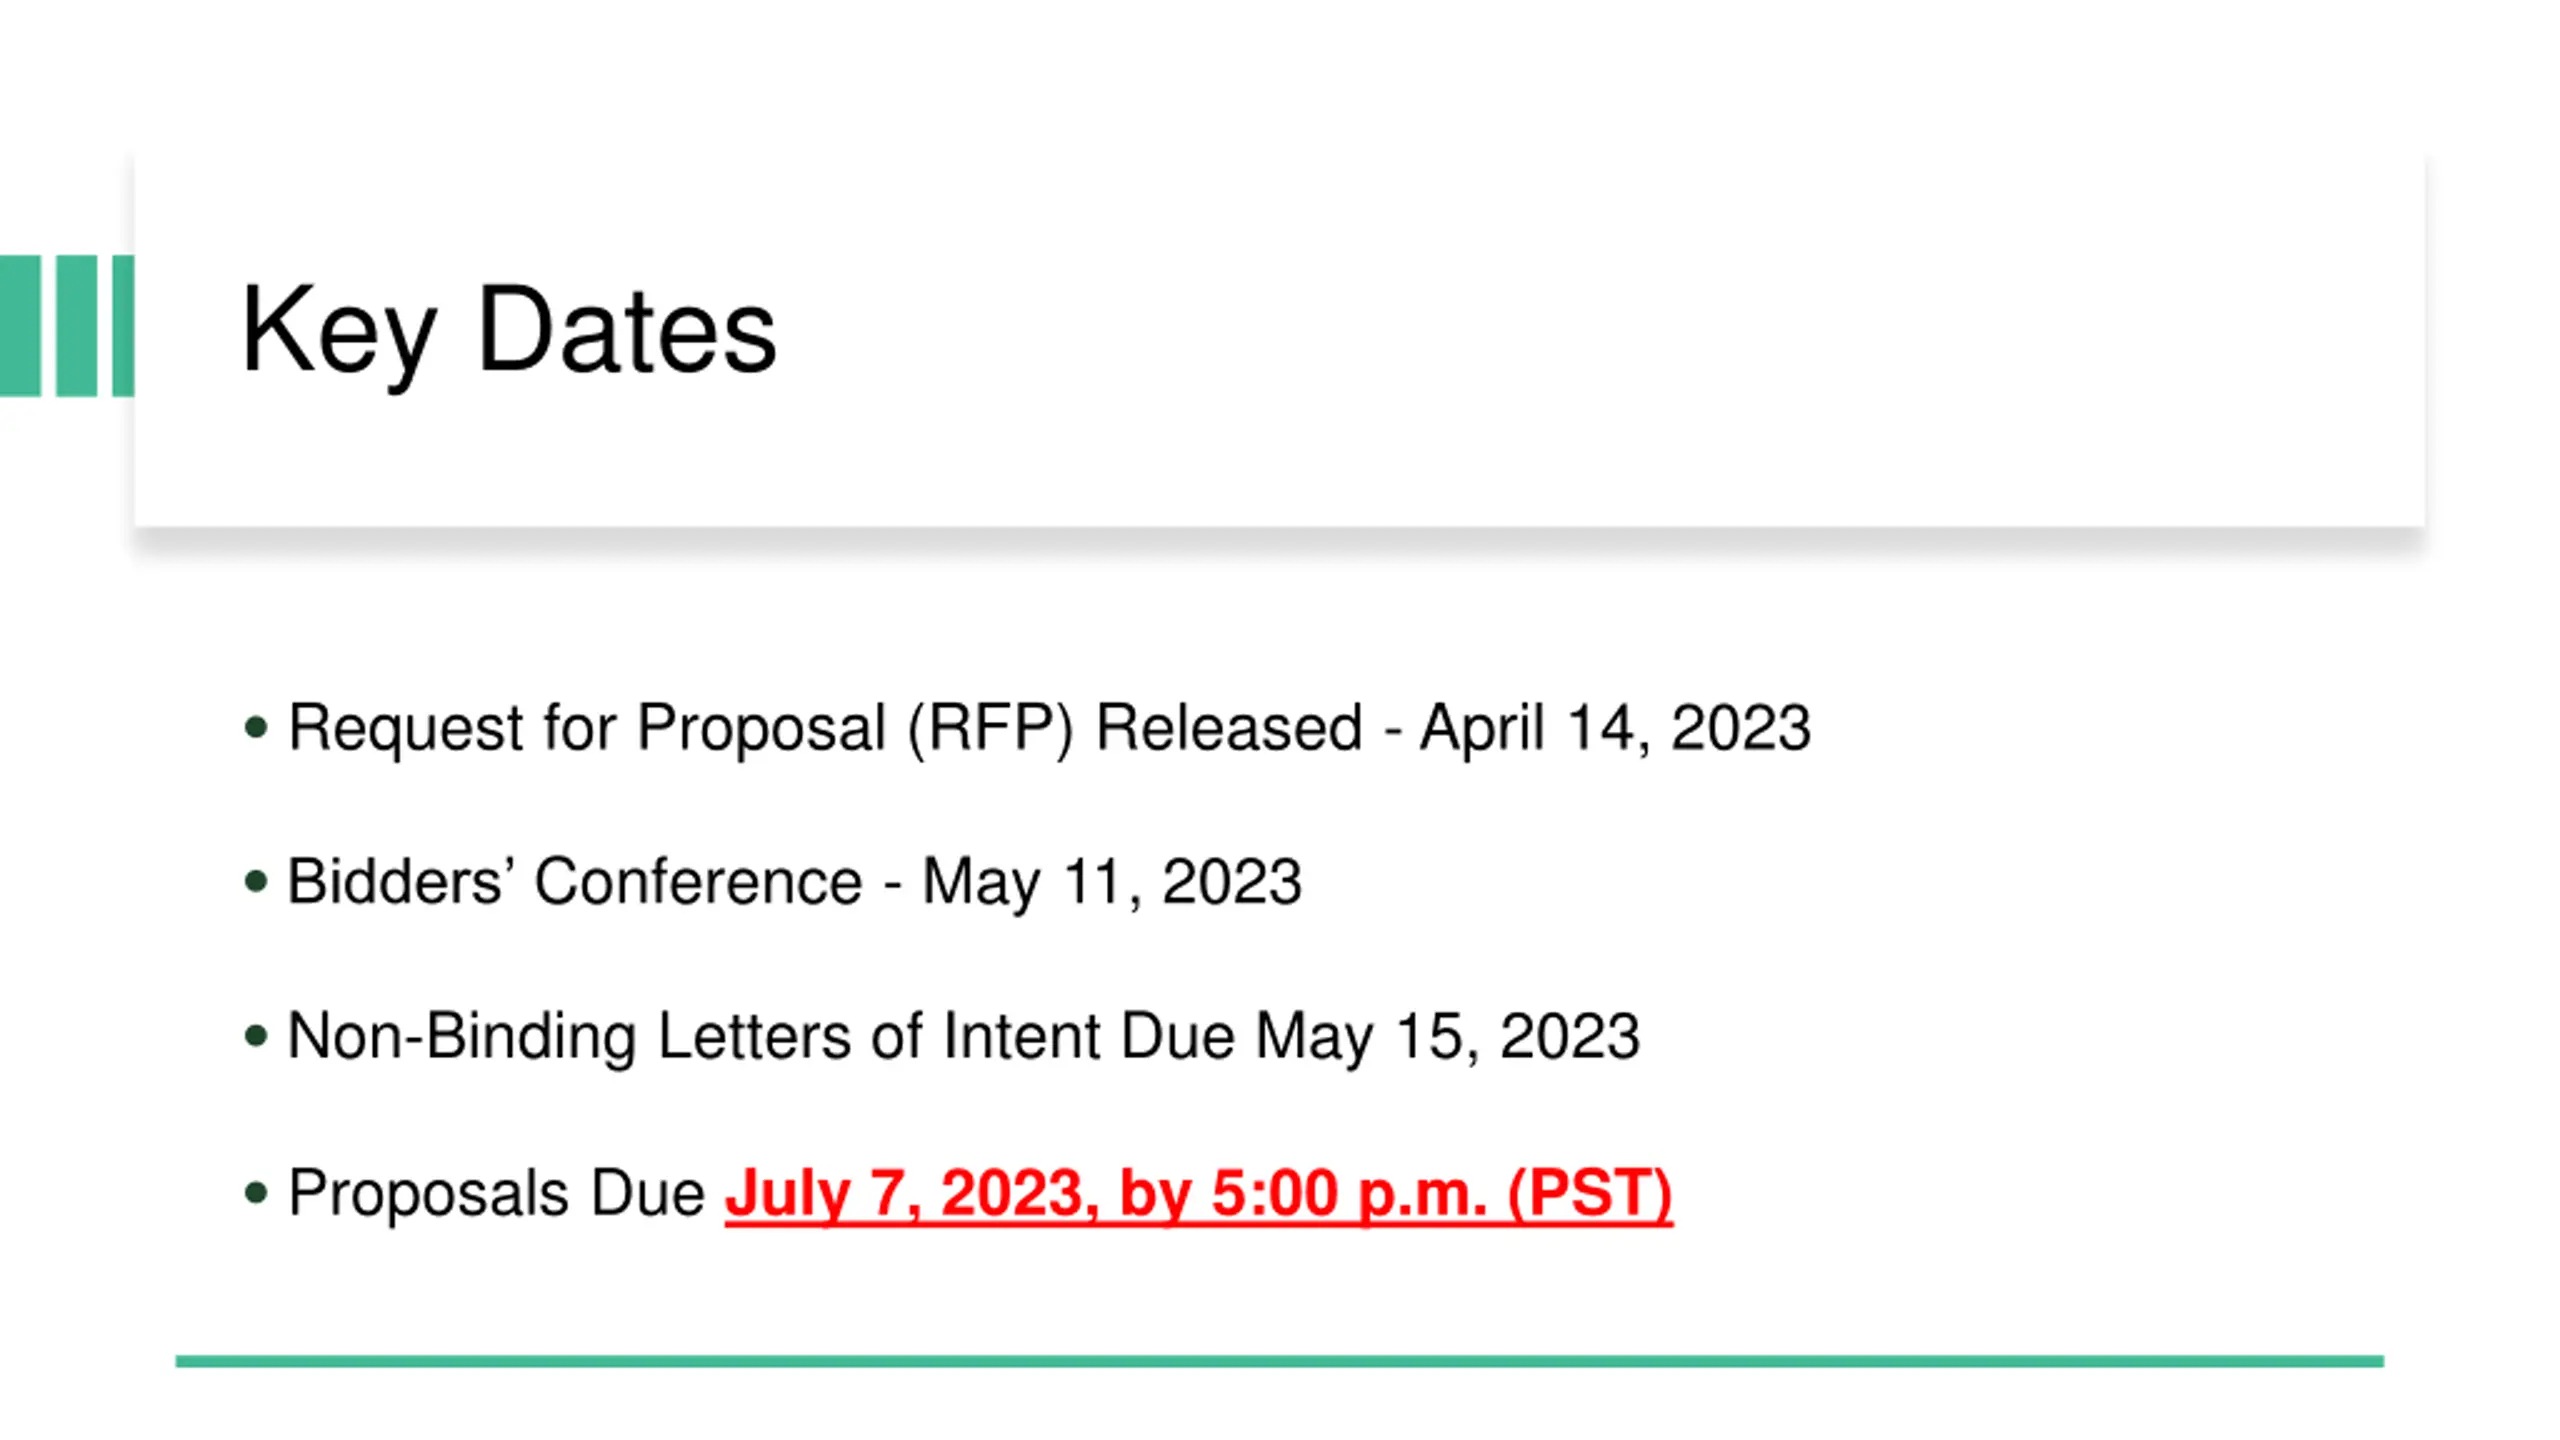Click bullet dot before Non-Binding Letters
Viewport: 2560px width, 1440px height.
[256, 1036]
